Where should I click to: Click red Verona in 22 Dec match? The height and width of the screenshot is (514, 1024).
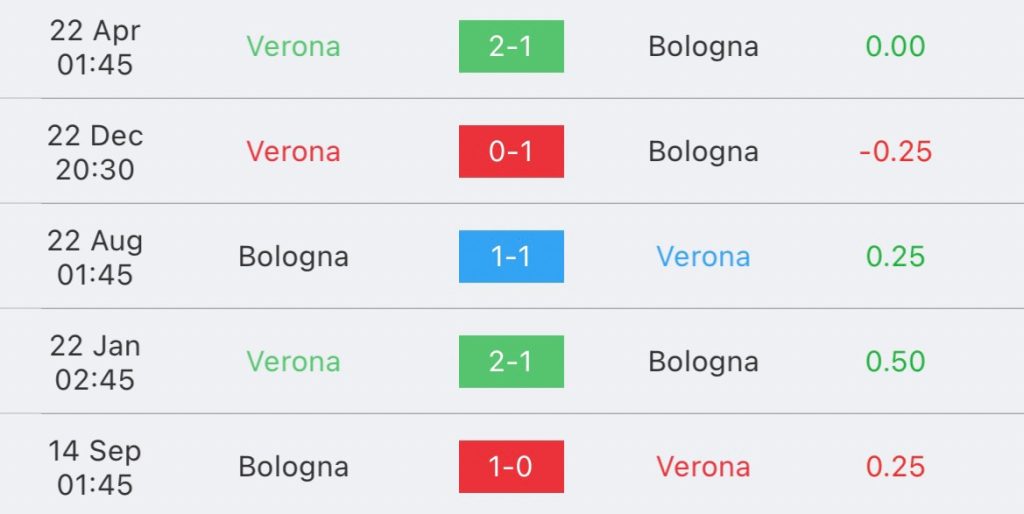coord(293,152)
